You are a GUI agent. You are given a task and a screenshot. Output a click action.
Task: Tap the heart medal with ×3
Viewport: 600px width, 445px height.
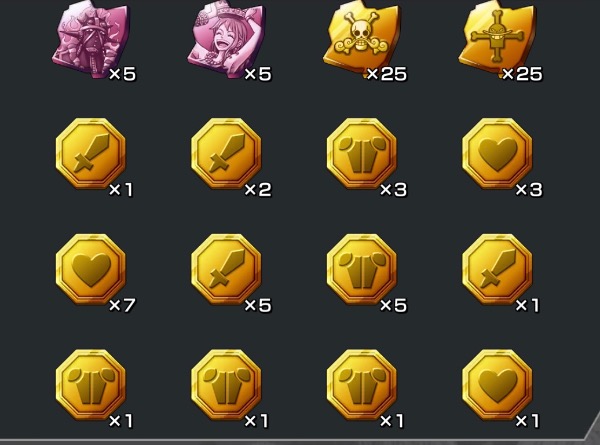click(497, 153)
